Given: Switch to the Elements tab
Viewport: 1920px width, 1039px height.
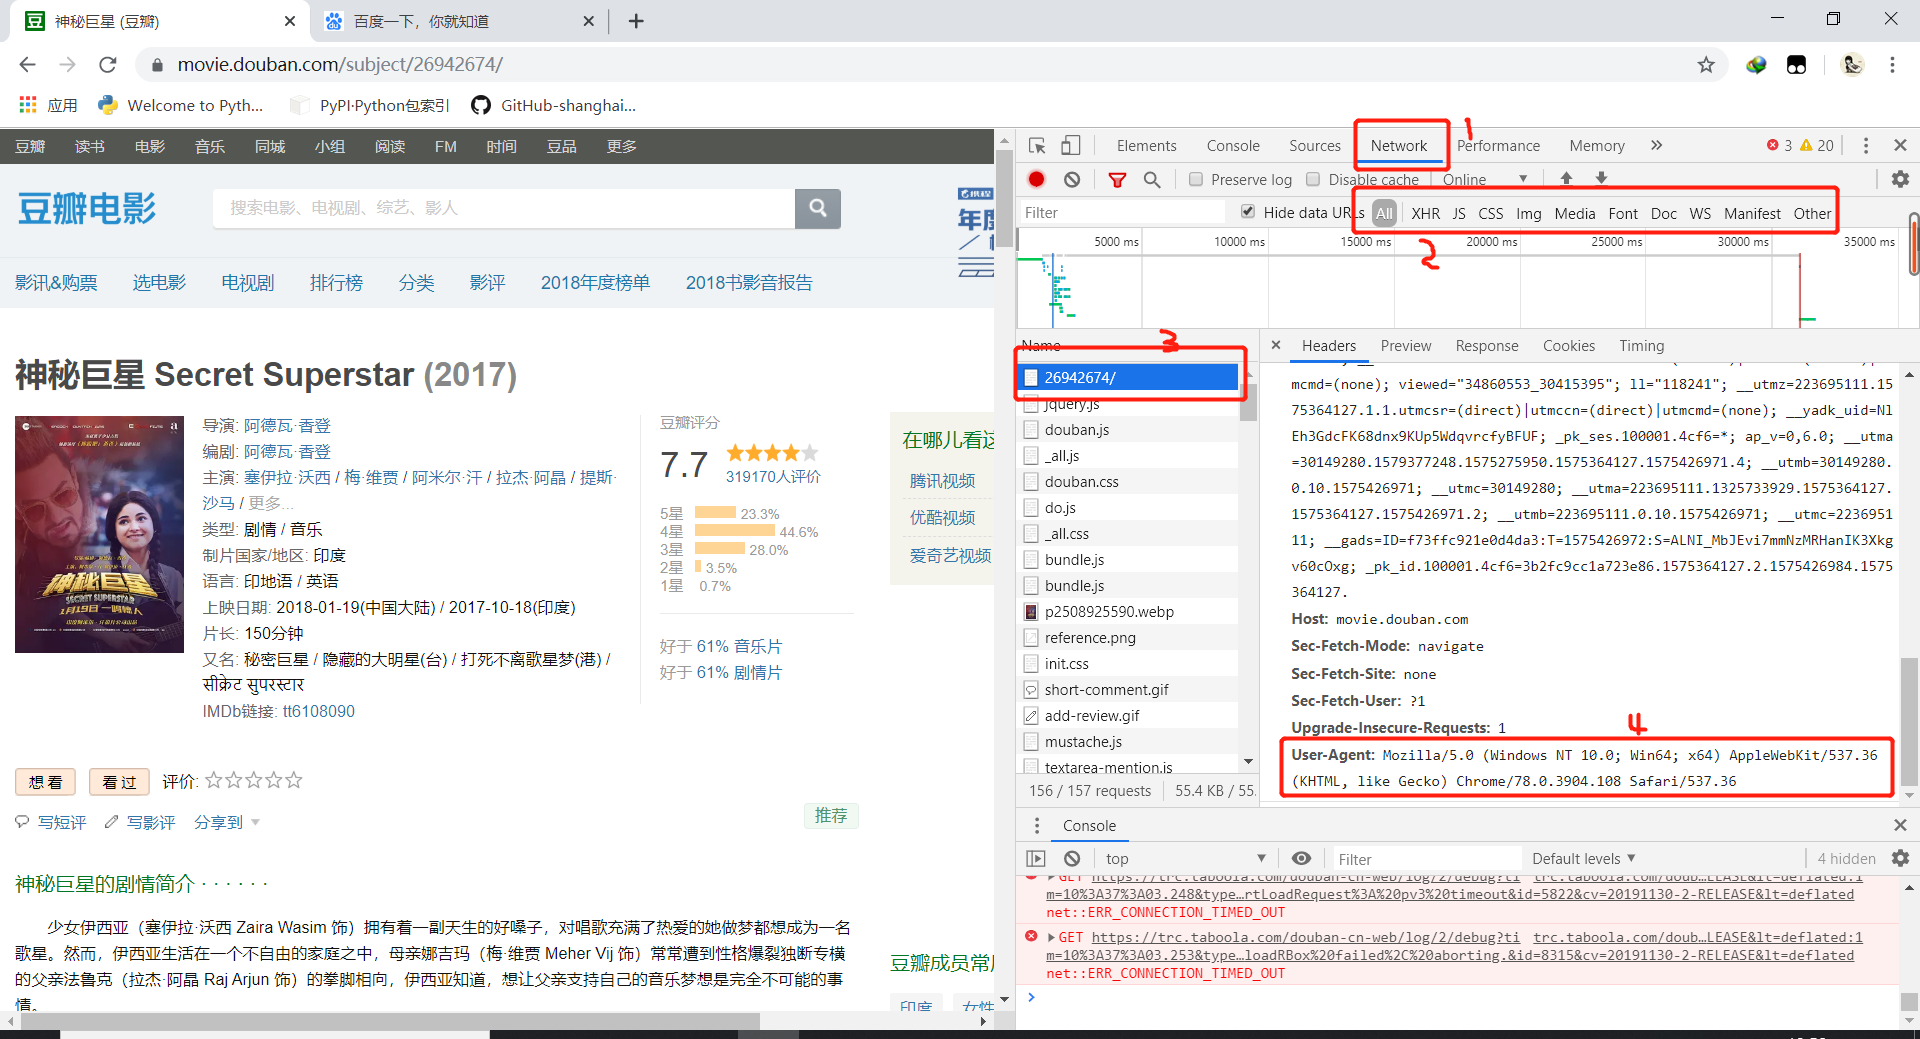Looking at the screenshot, I should point(1146,145).
